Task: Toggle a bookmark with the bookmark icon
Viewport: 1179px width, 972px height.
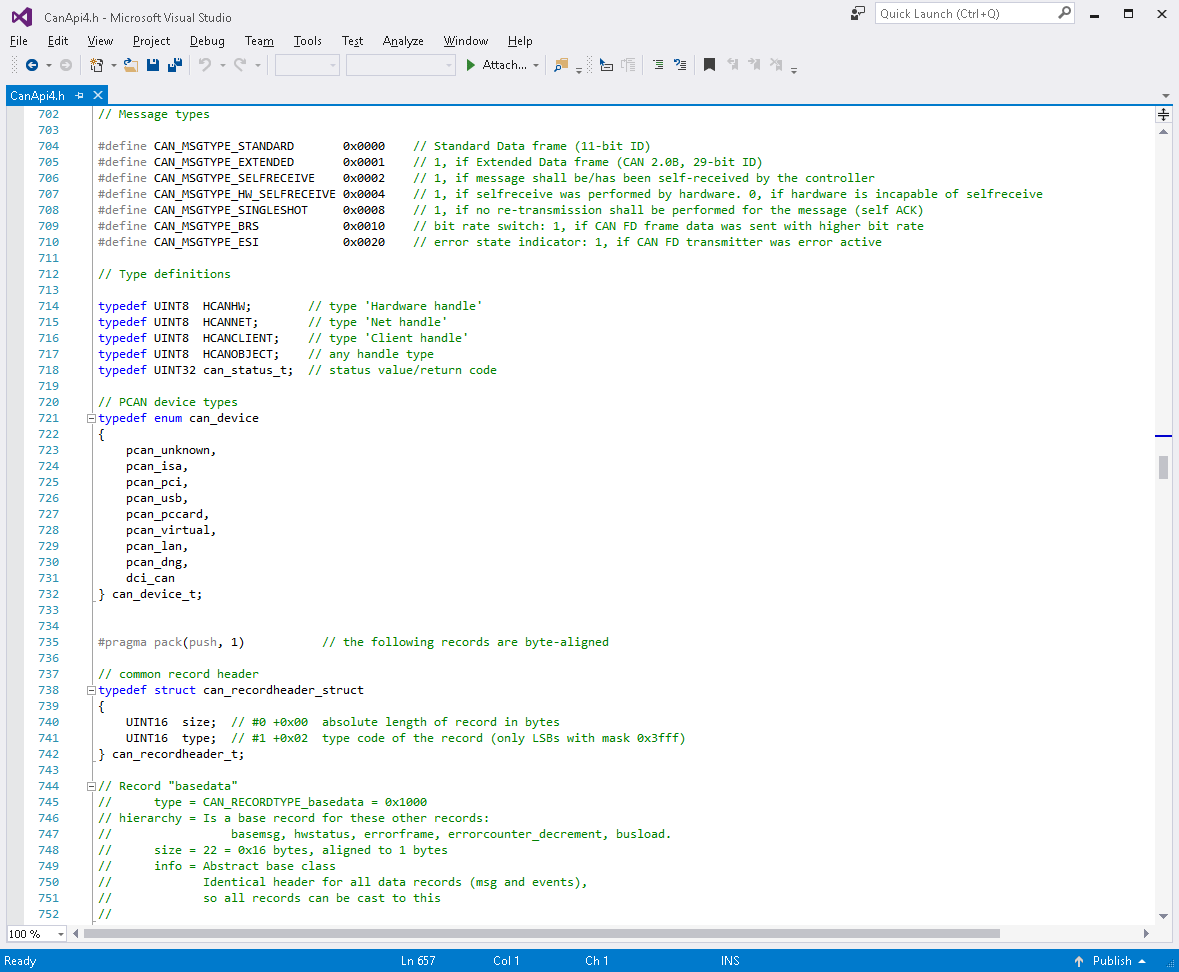Action: point(709,65)
